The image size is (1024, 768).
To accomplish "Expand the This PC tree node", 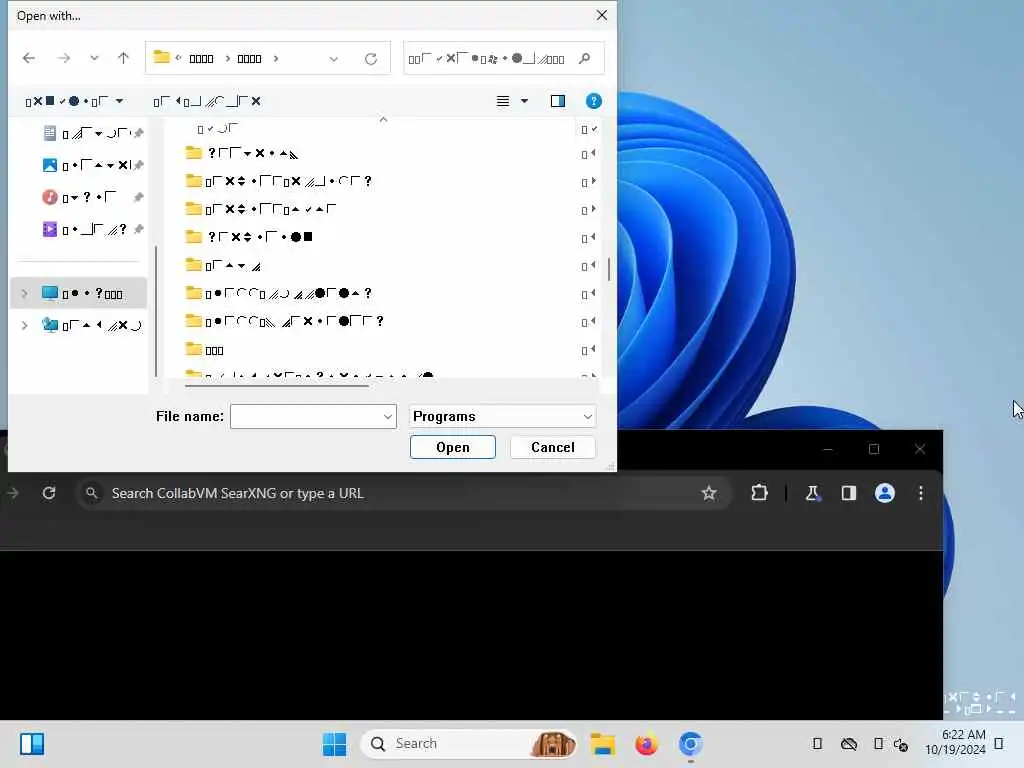I will click(x=25, y=293).
